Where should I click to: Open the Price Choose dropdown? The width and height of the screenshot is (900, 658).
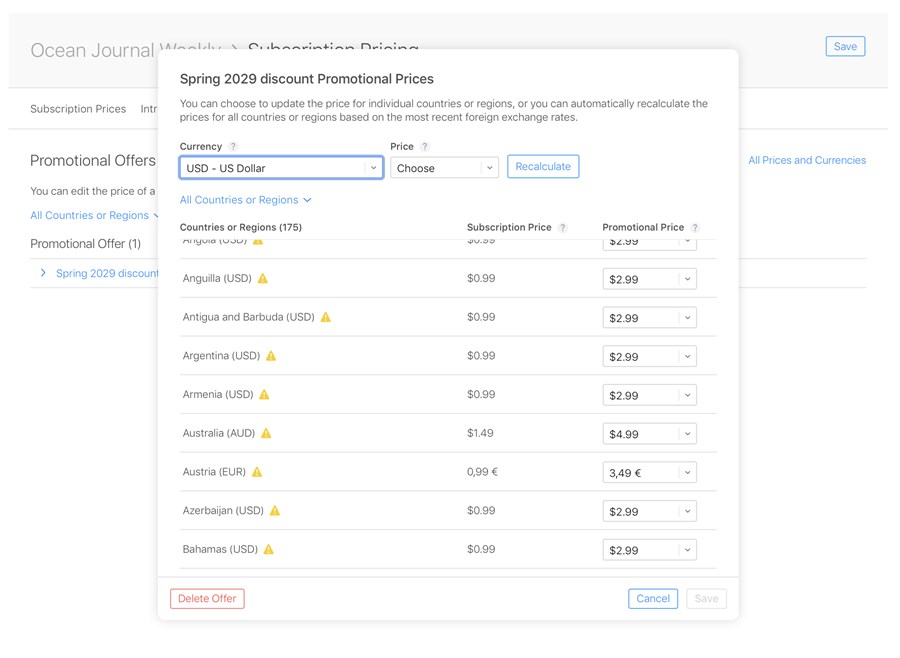[444, 168]
